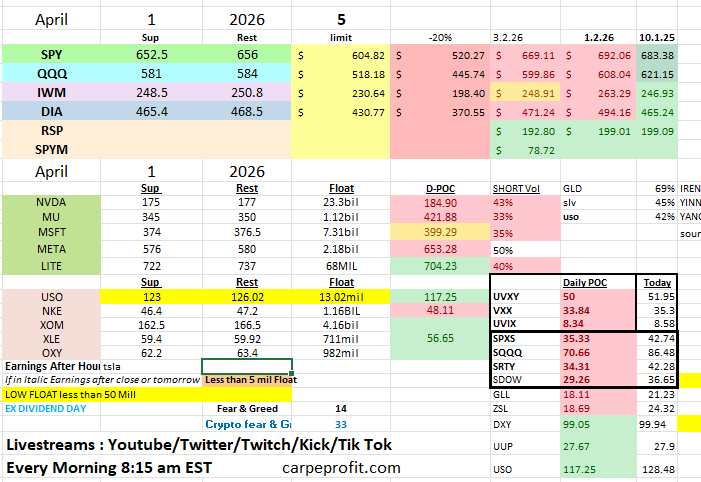Select UVXY daily POC 50
Screen dimensions: 701x482
[598, 296]
